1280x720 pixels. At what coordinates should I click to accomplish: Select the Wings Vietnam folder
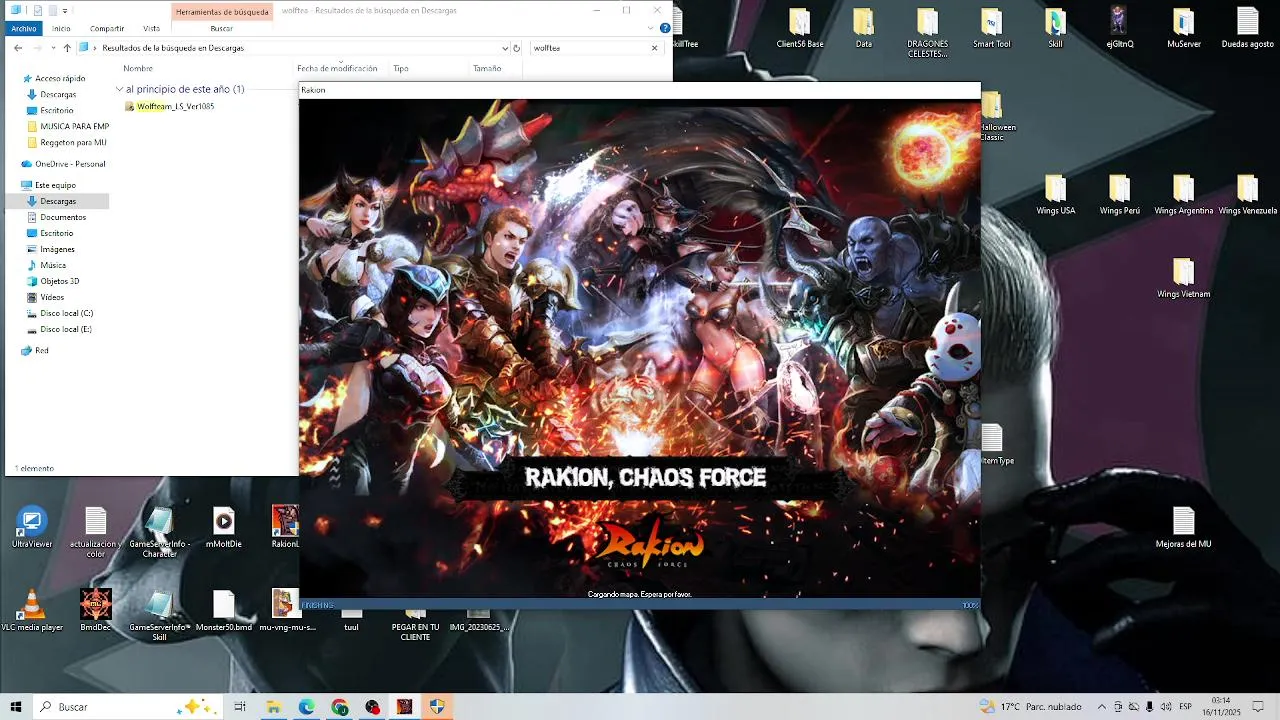pyautogui.click(x=1184, y=278)
